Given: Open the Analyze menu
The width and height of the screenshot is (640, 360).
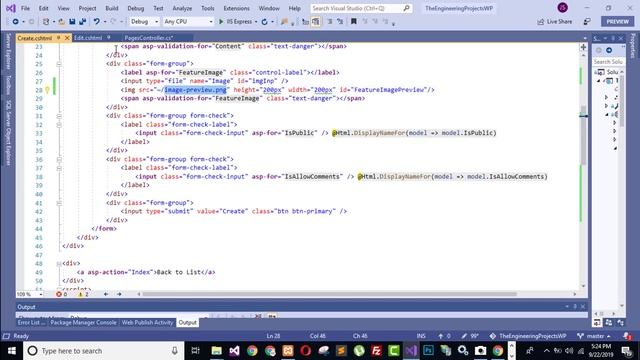Looking at the screenshot, I should point(182,8).
